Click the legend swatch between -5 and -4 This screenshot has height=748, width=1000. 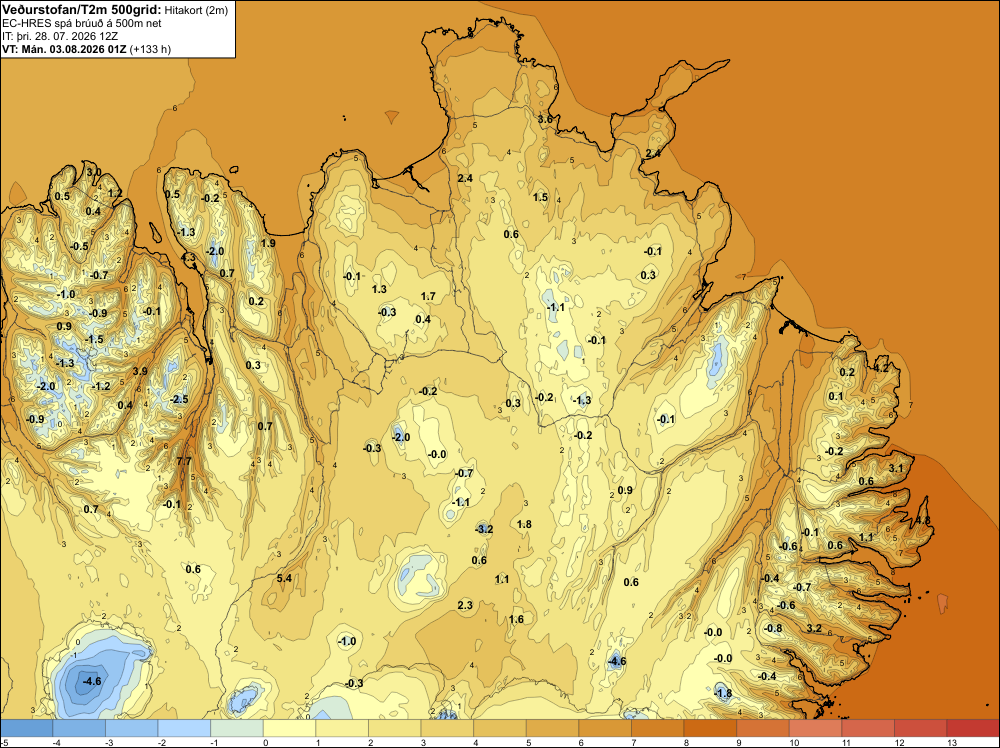pyautogui.click(x=27, y=728)
